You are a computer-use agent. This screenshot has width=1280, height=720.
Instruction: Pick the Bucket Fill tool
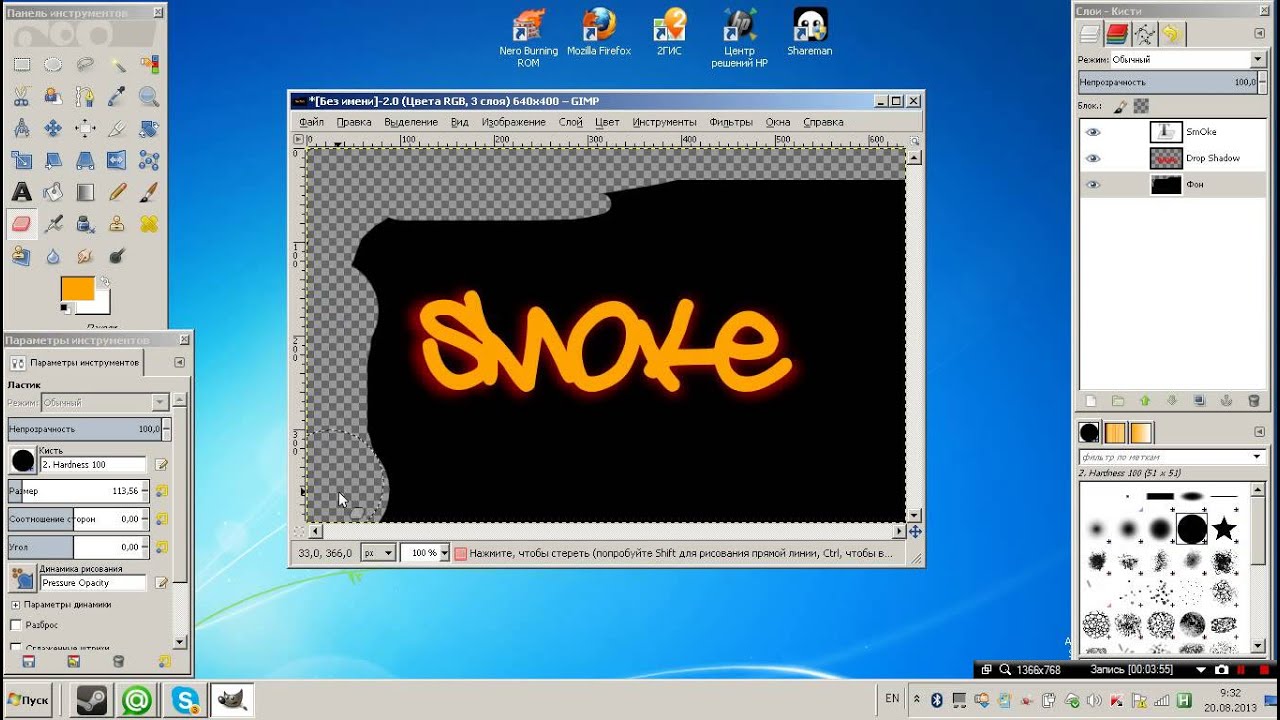tap(53, 192)
